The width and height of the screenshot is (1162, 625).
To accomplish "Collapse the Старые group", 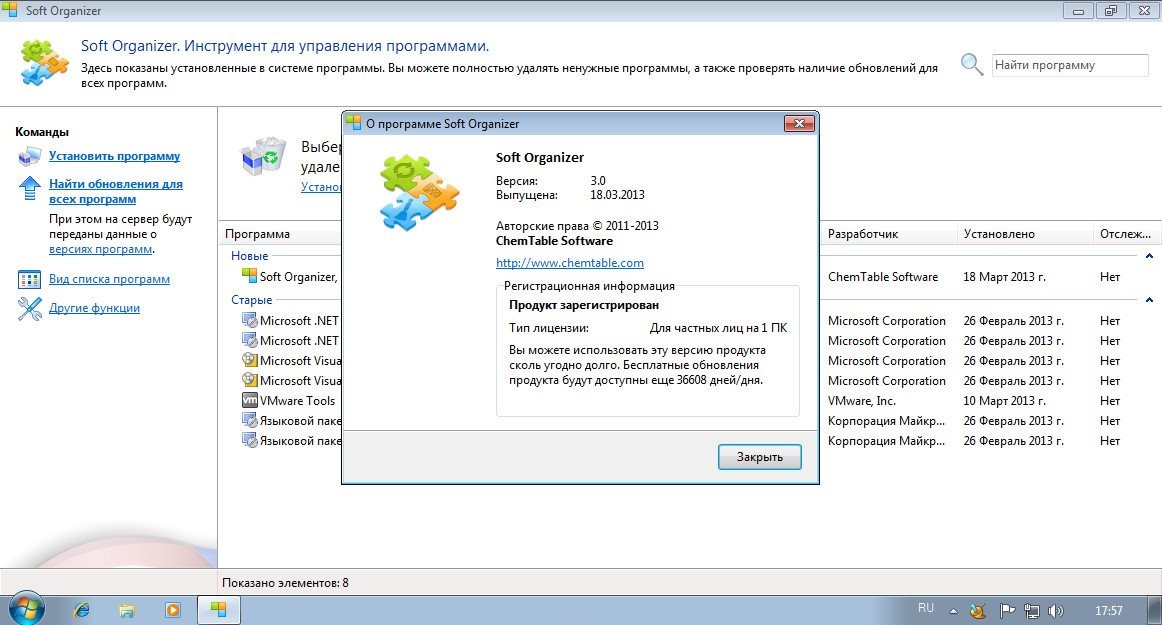I will (1149, 300).
